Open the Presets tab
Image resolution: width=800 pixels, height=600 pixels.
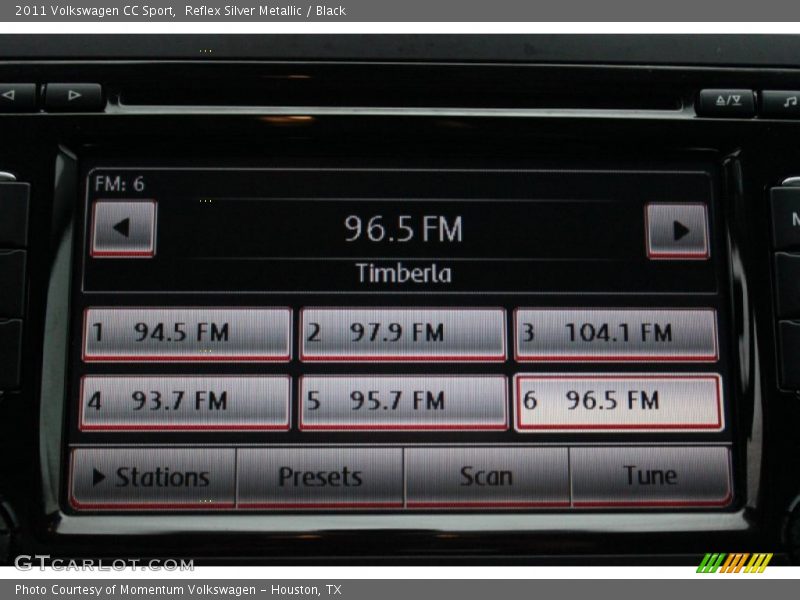tap(319, 477)
